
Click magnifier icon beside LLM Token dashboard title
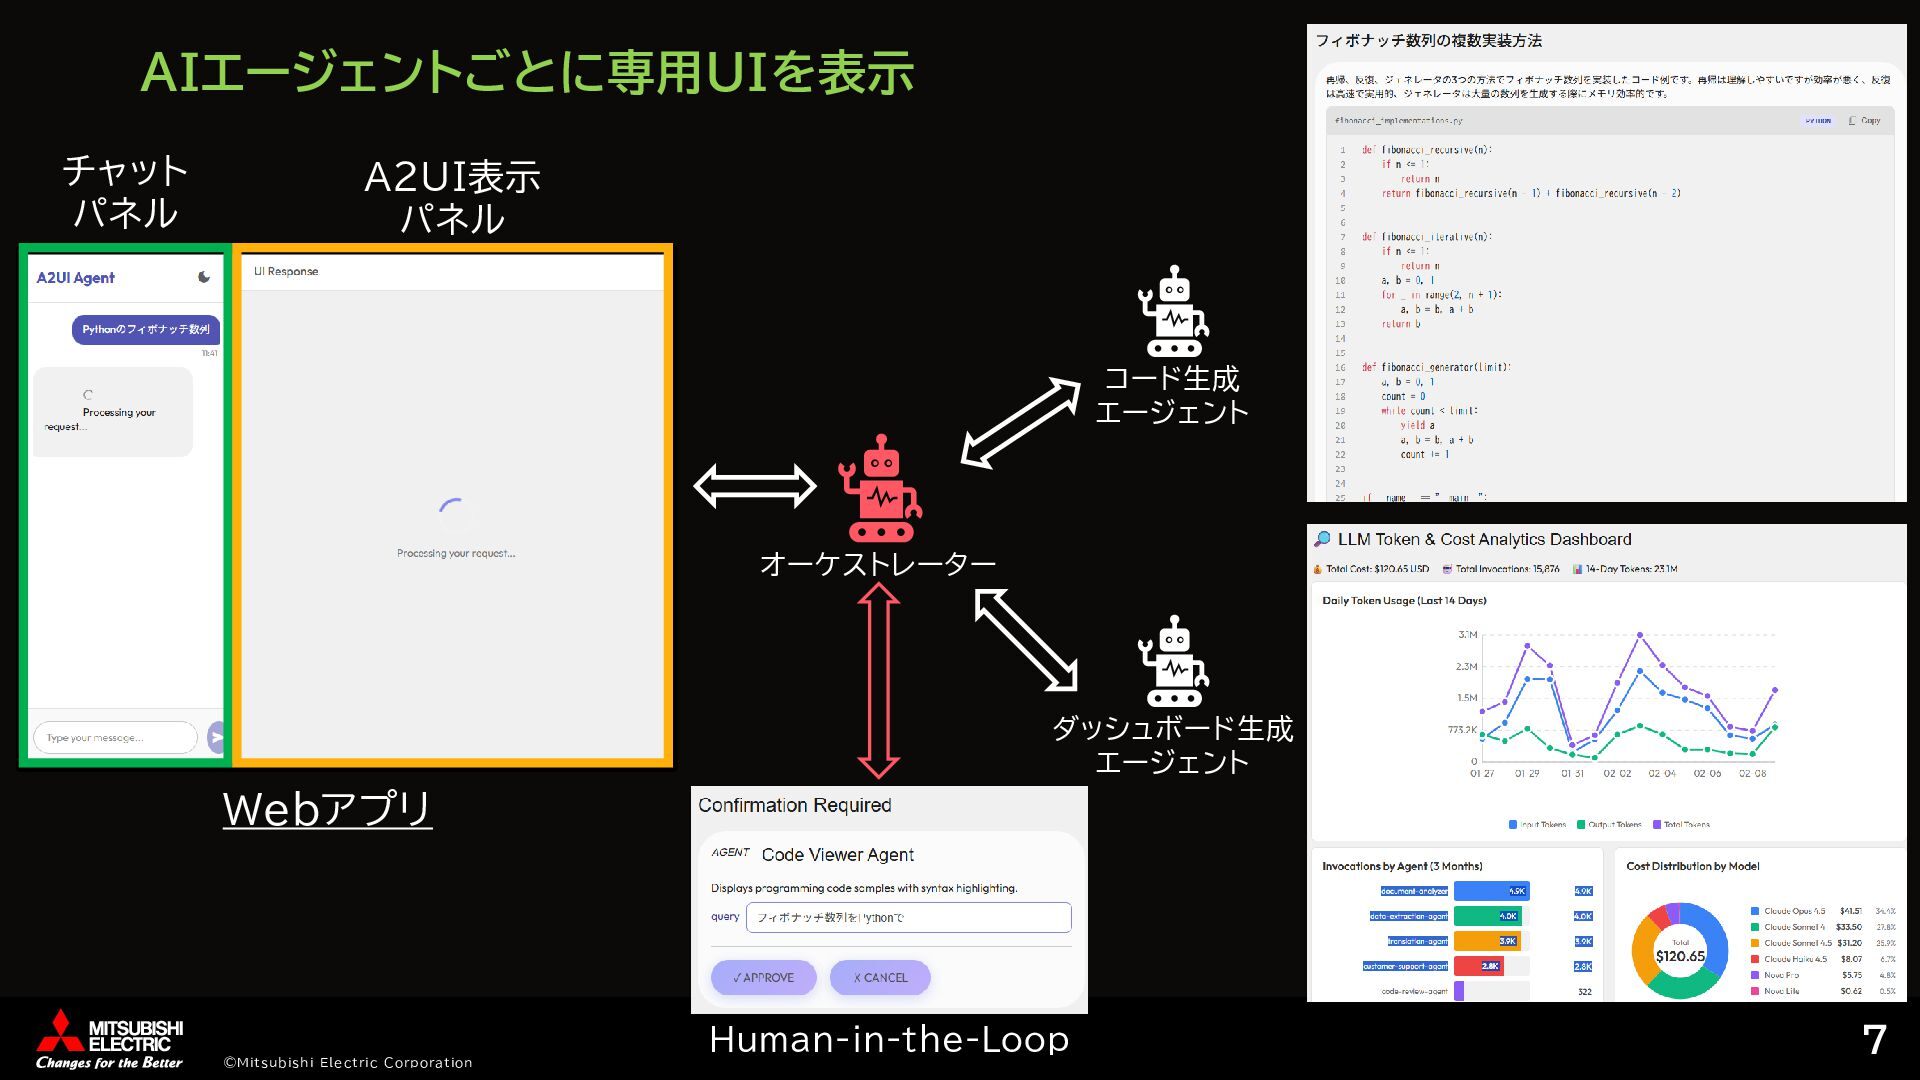point(1322,539)
